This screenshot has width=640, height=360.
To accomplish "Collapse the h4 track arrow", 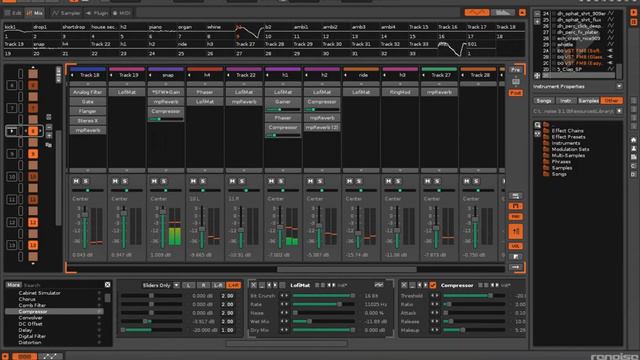I will [189, 75].
